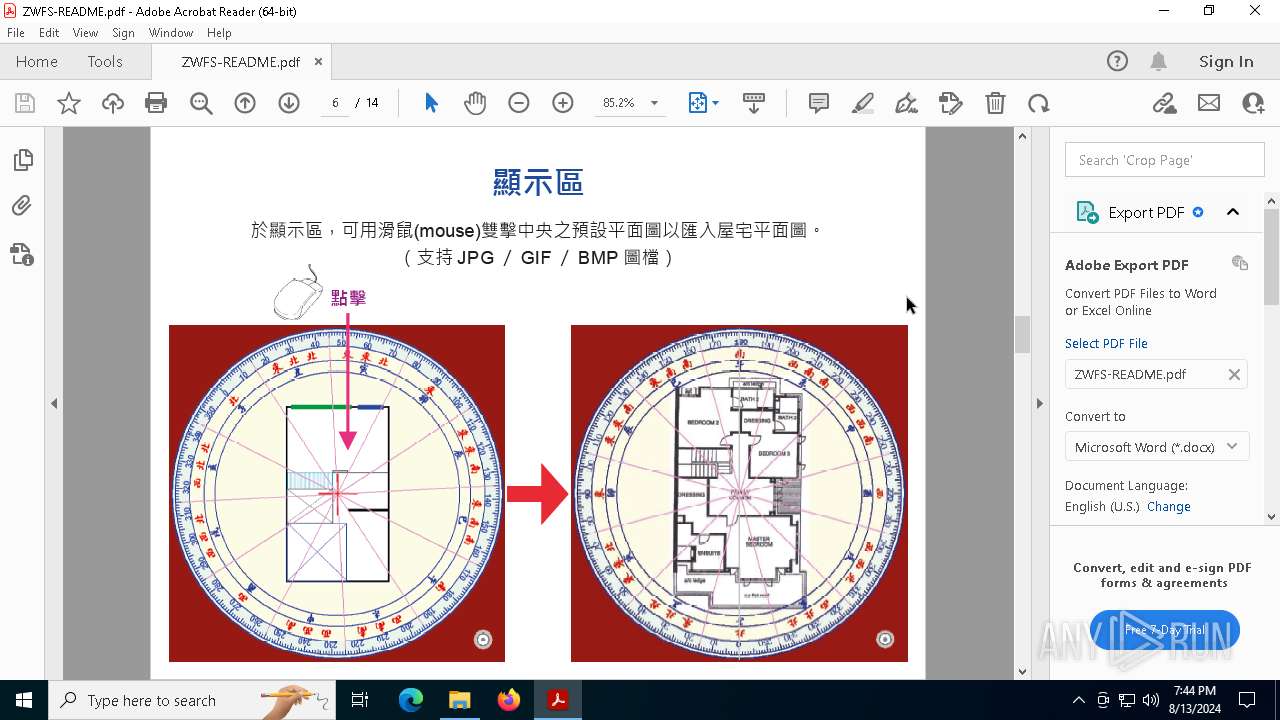Go to next page arrow
The height and width of the screenshot is (720, 1280).
[289, 103]
